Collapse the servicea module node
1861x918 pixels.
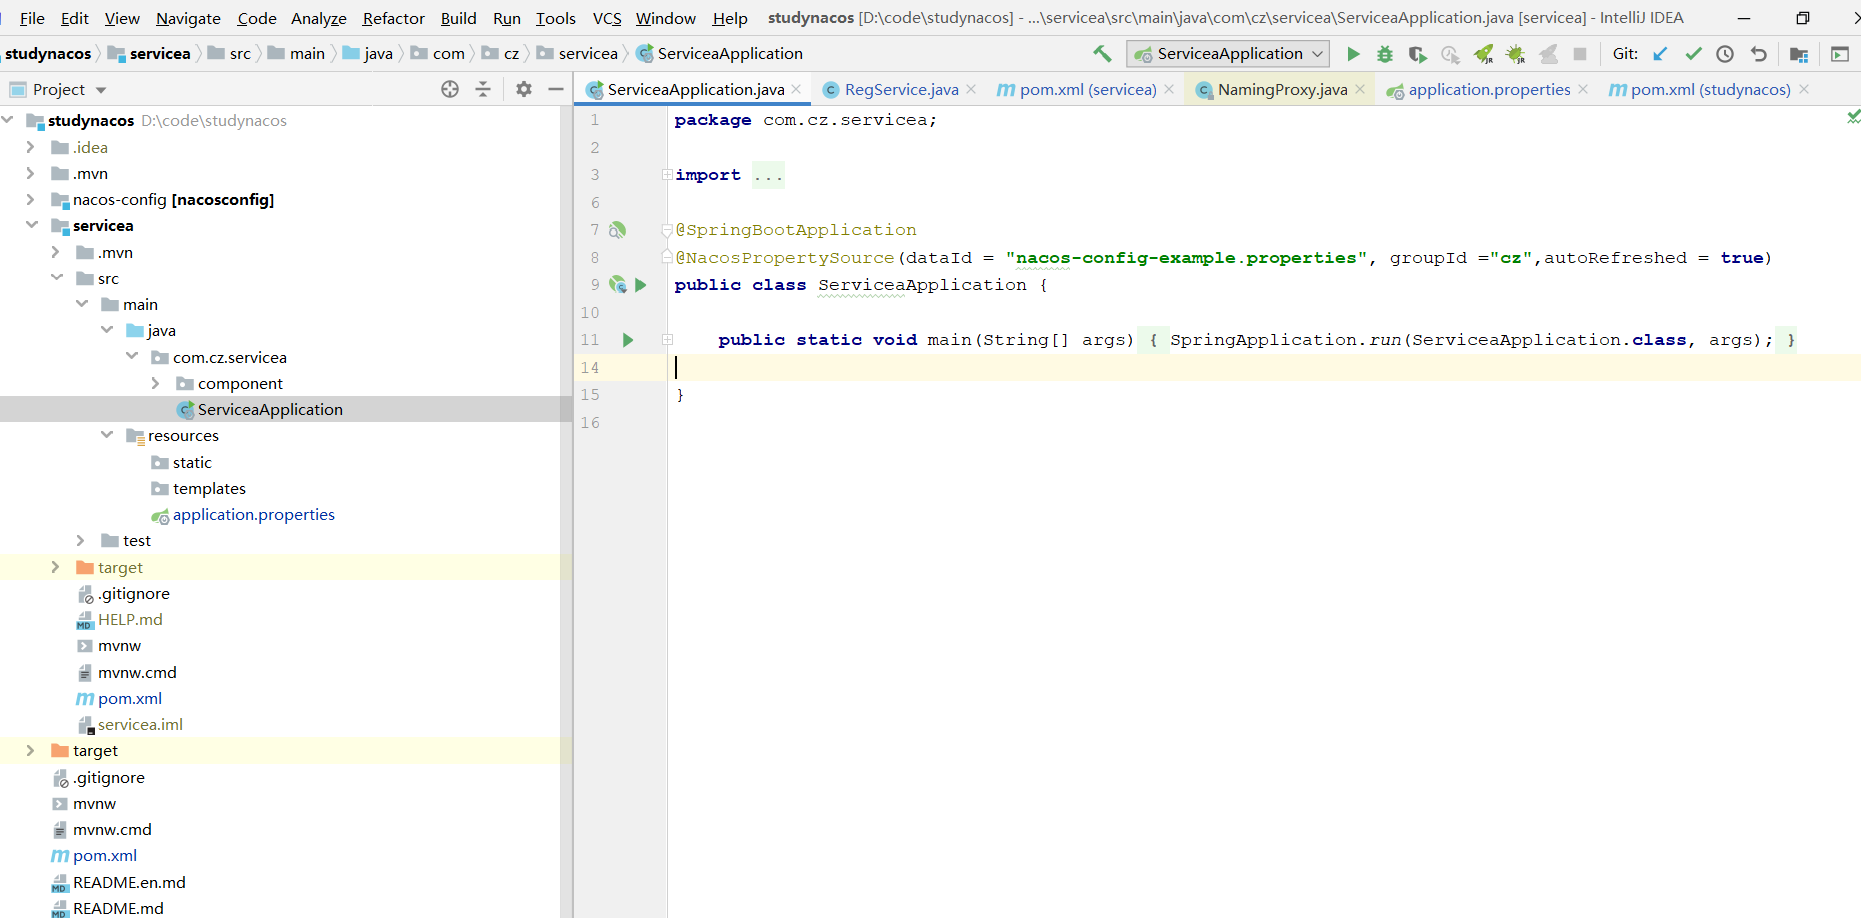[31, 225]
